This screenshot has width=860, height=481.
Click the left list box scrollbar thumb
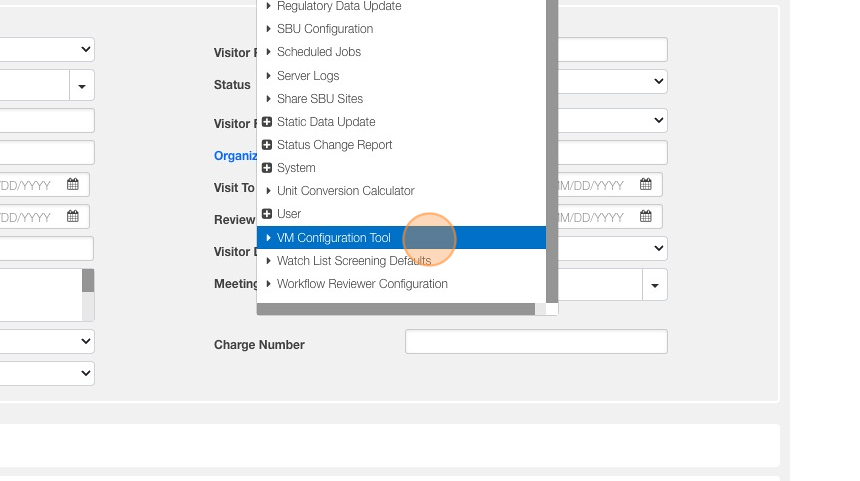[x=88, y=281]
